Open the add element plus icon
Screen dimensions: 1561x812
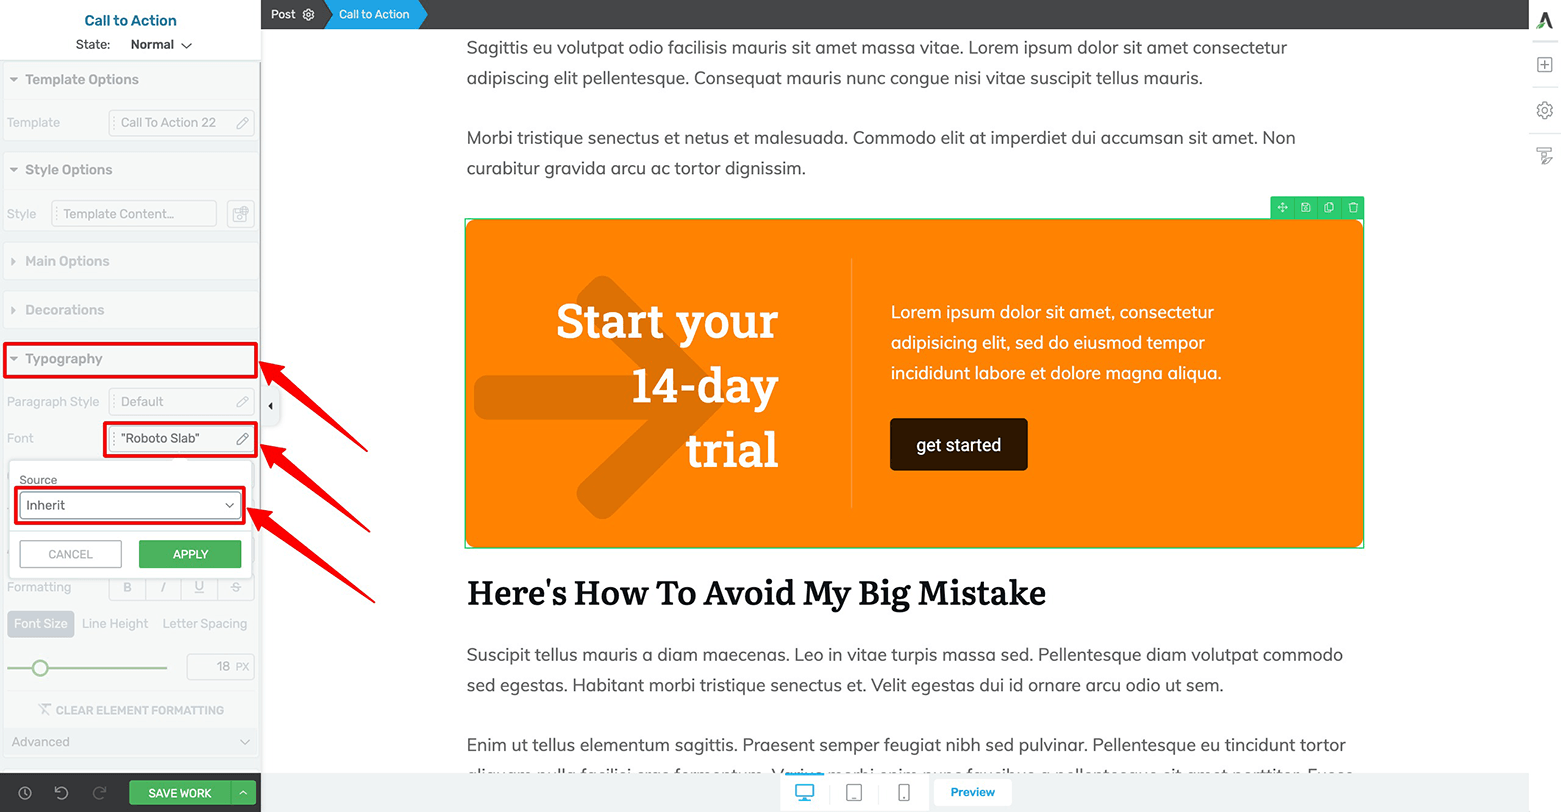coord(1544,64)
